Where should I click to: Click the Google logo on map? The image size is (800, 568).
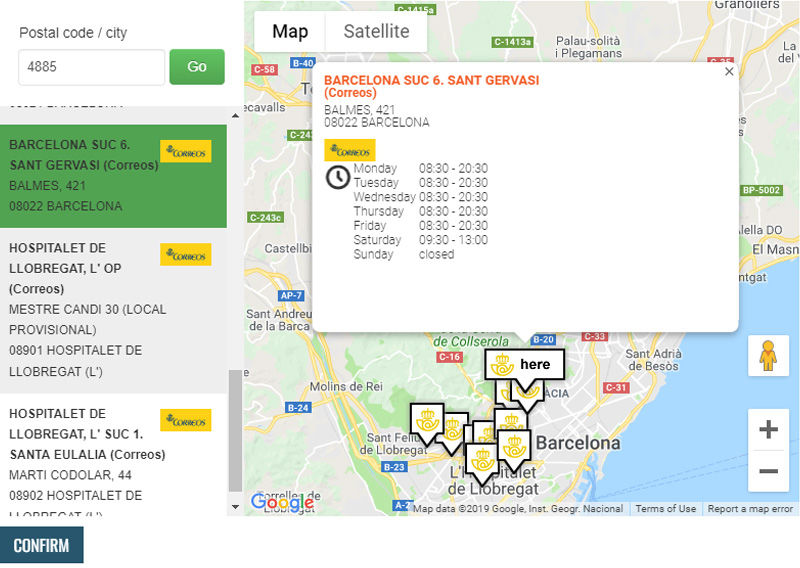tap(282, 502)
